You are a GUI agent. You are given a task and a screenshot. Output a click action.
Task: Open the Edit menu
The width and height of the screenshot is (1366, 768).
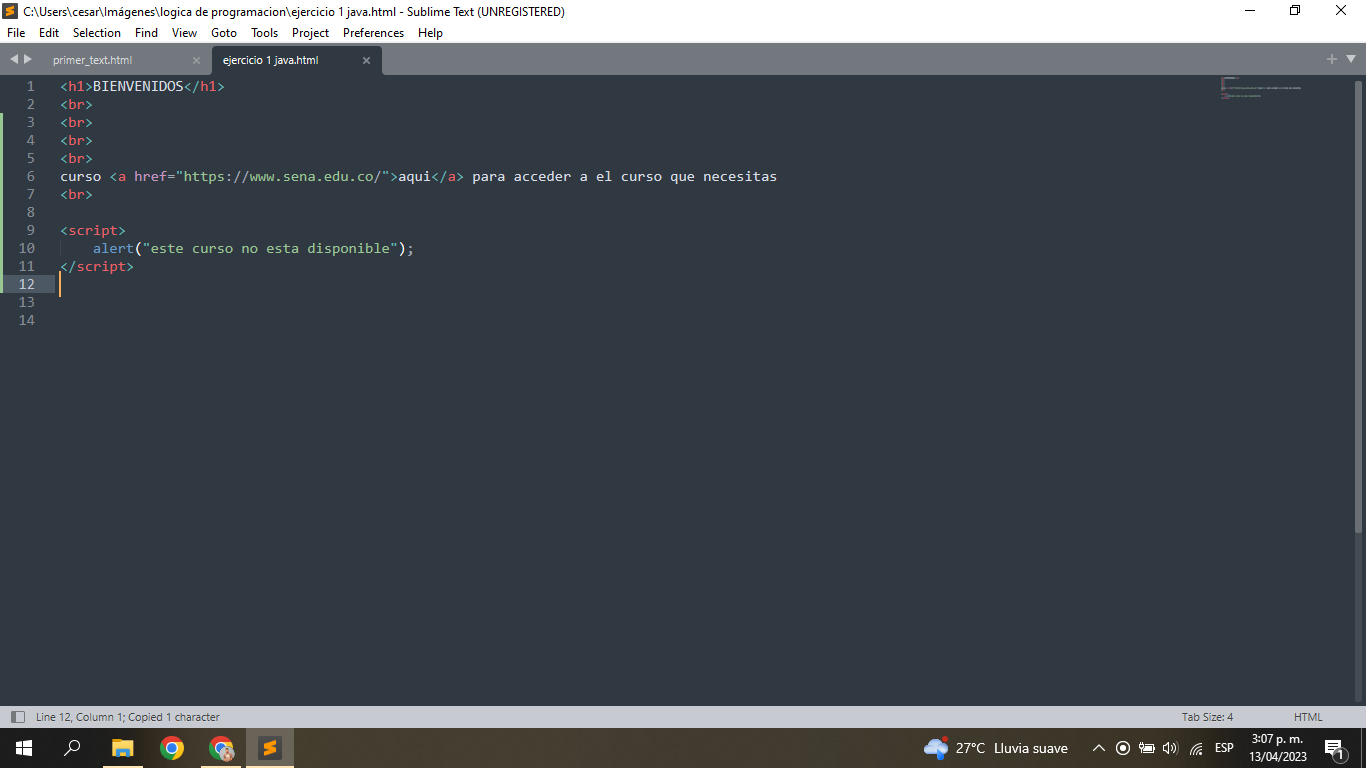[x=49, y=33]
